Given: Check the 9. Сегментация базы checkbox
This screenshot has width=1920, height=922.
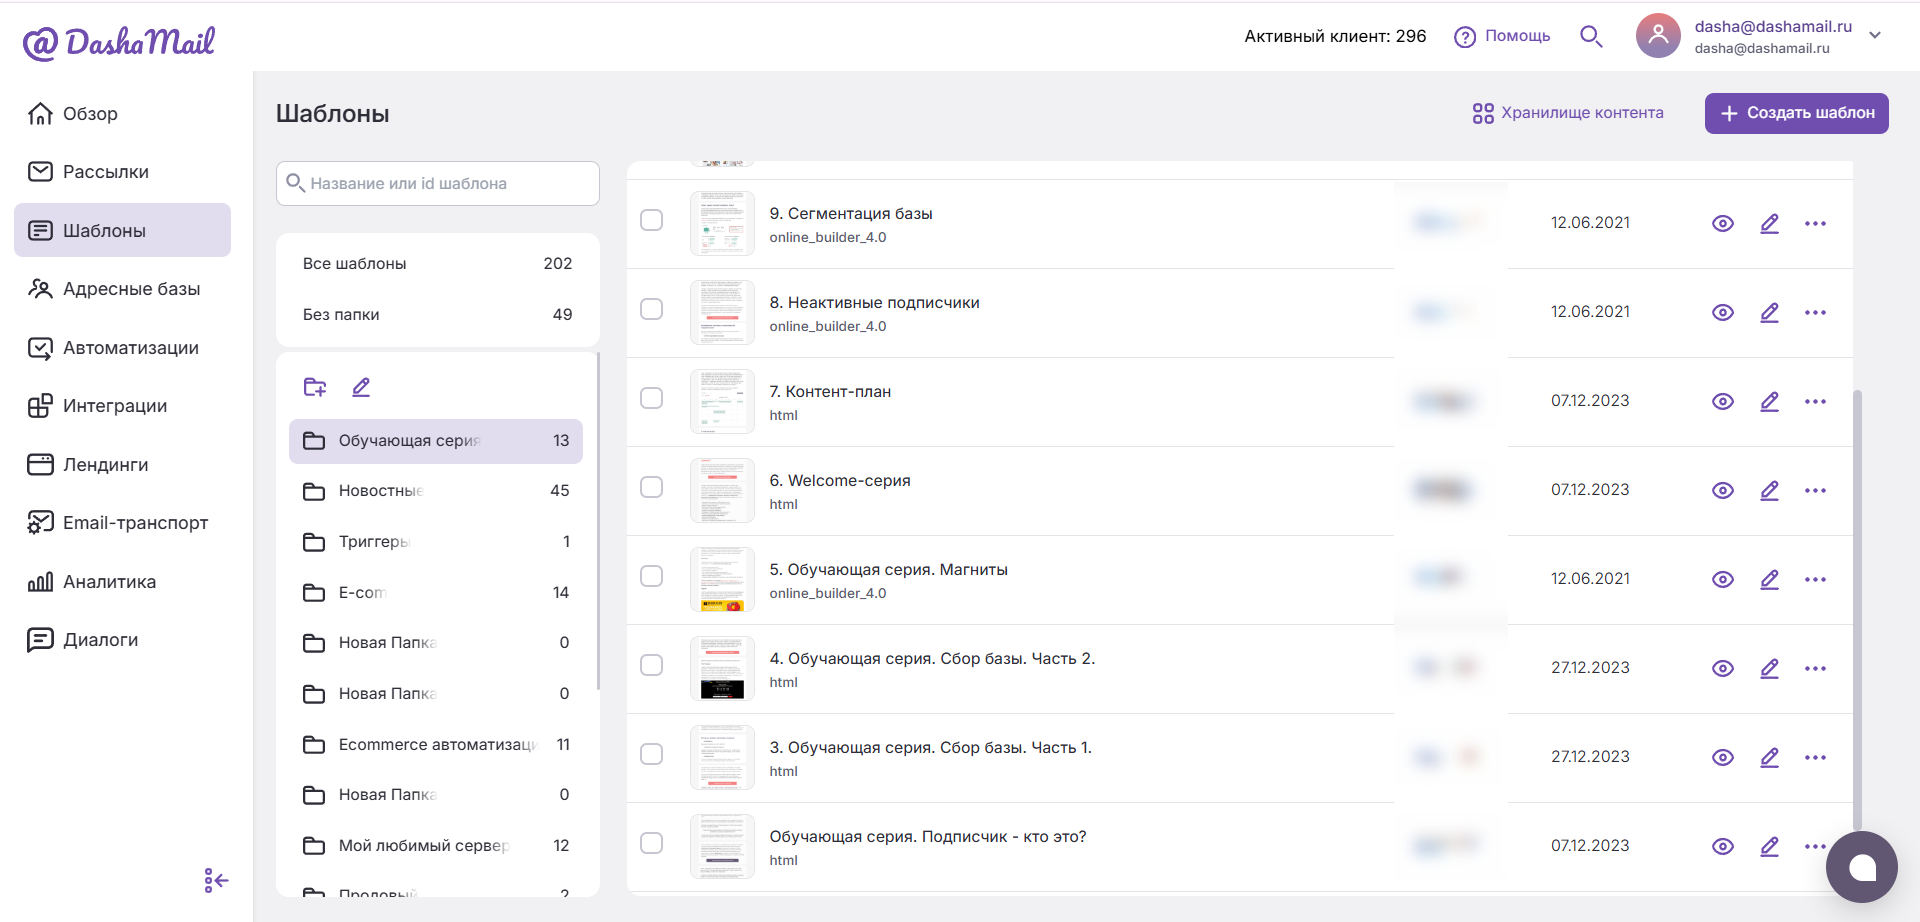Looking at the screenshot, I should [651, 220].
